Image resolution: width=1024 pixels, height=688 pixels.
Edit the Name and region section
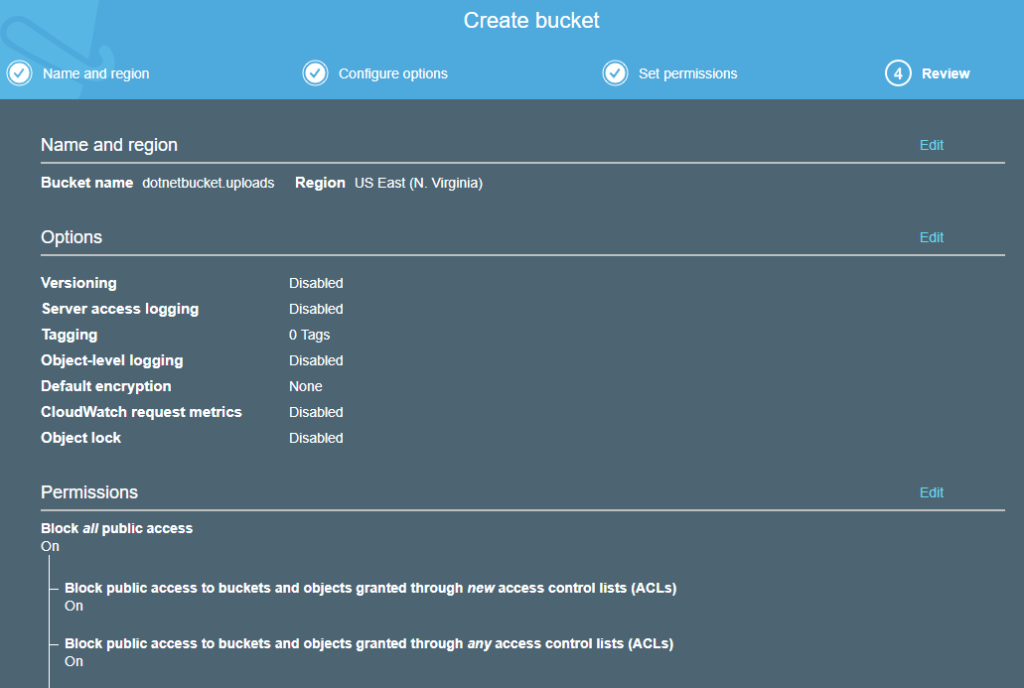point(931,145)
